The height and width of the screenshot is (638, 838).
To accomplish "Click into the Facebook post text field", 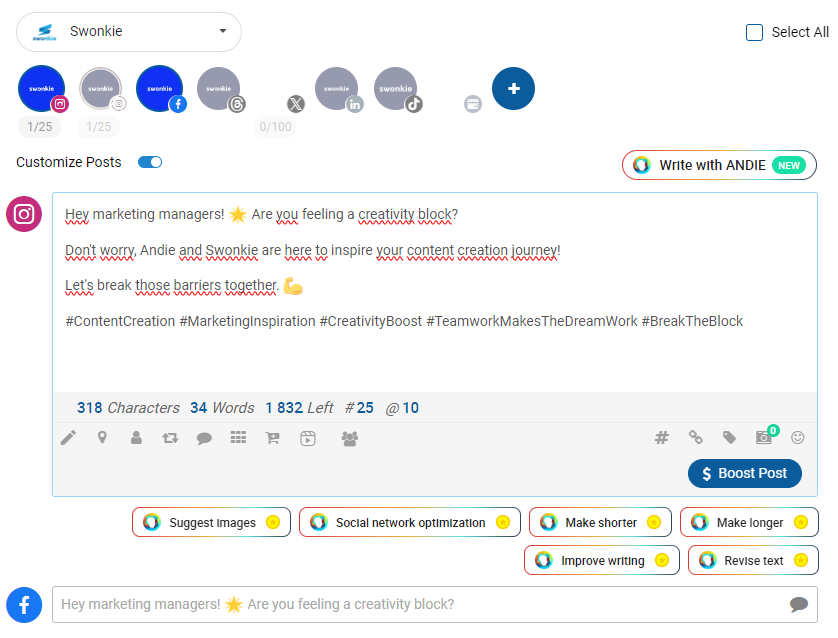I will click(x=434, y=604).
